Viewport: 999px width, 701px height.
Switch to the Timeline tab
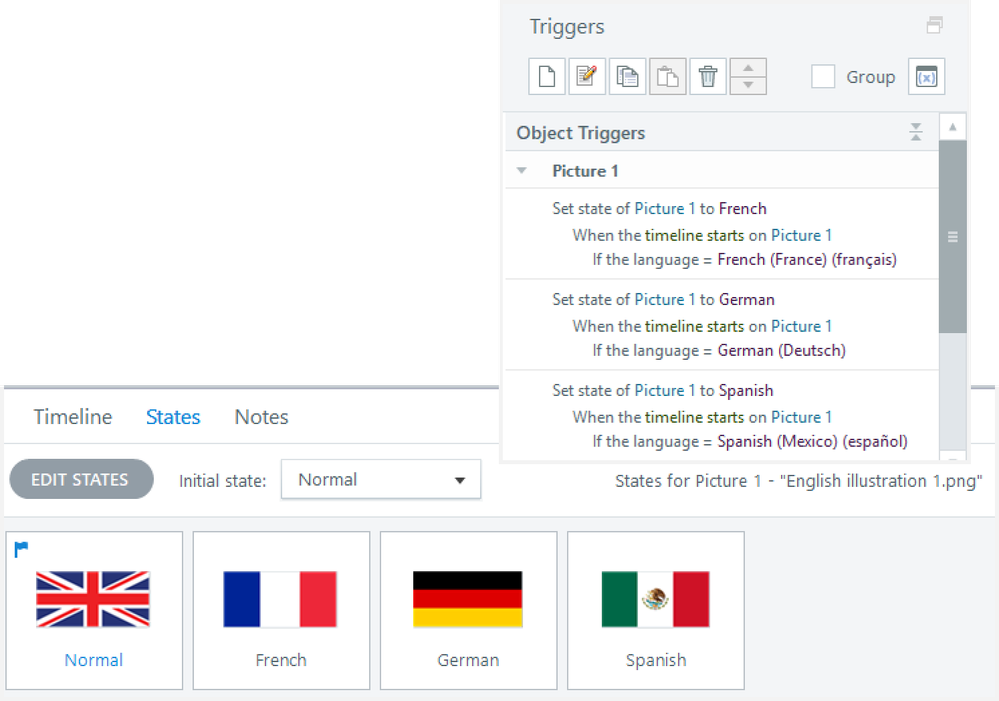(x=72, y=417)
